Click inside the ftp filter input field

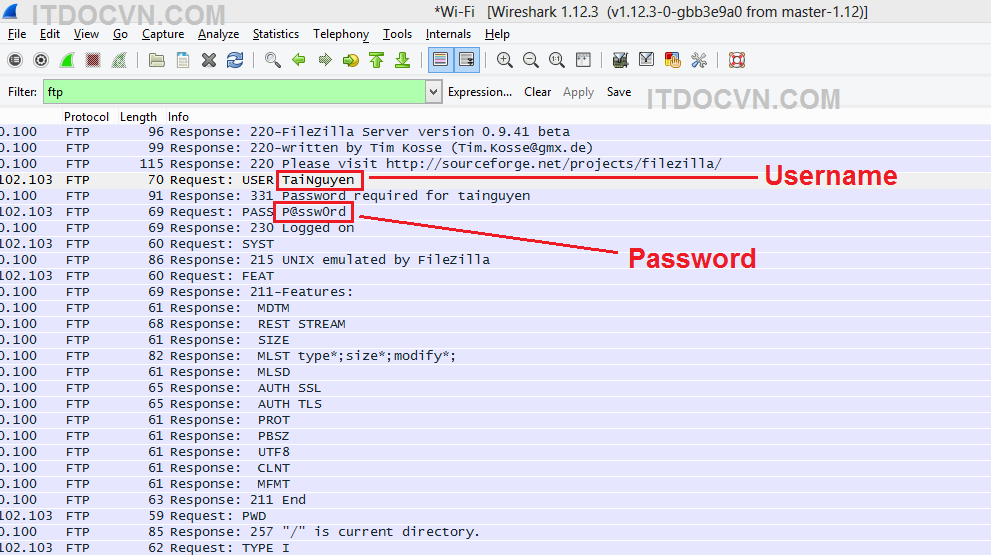pyautogui.click(x=230, y=92)
